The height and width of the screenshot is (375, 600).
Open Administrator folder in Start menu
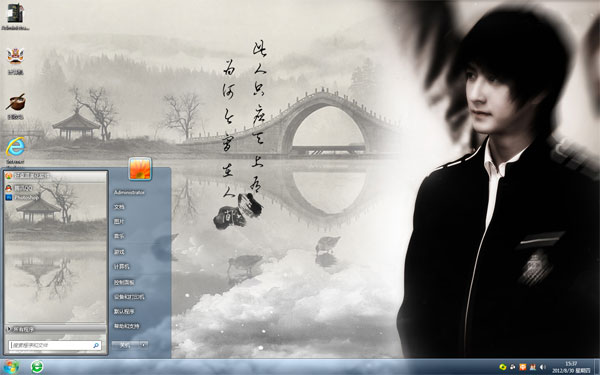[x=129, y=192]
